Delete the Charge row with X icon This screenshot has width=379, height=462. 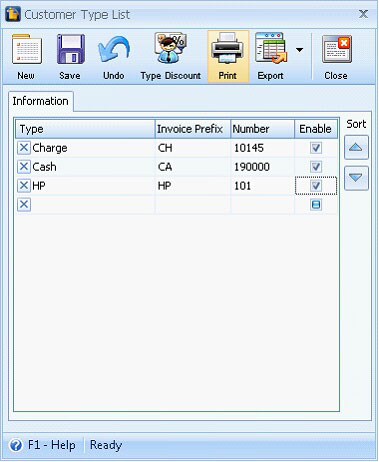24,148
